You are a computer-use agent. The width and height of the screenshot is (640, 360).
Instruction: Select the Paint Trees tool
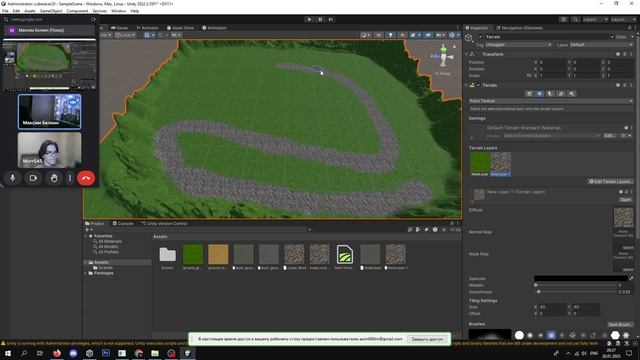[x=550, y=93]
